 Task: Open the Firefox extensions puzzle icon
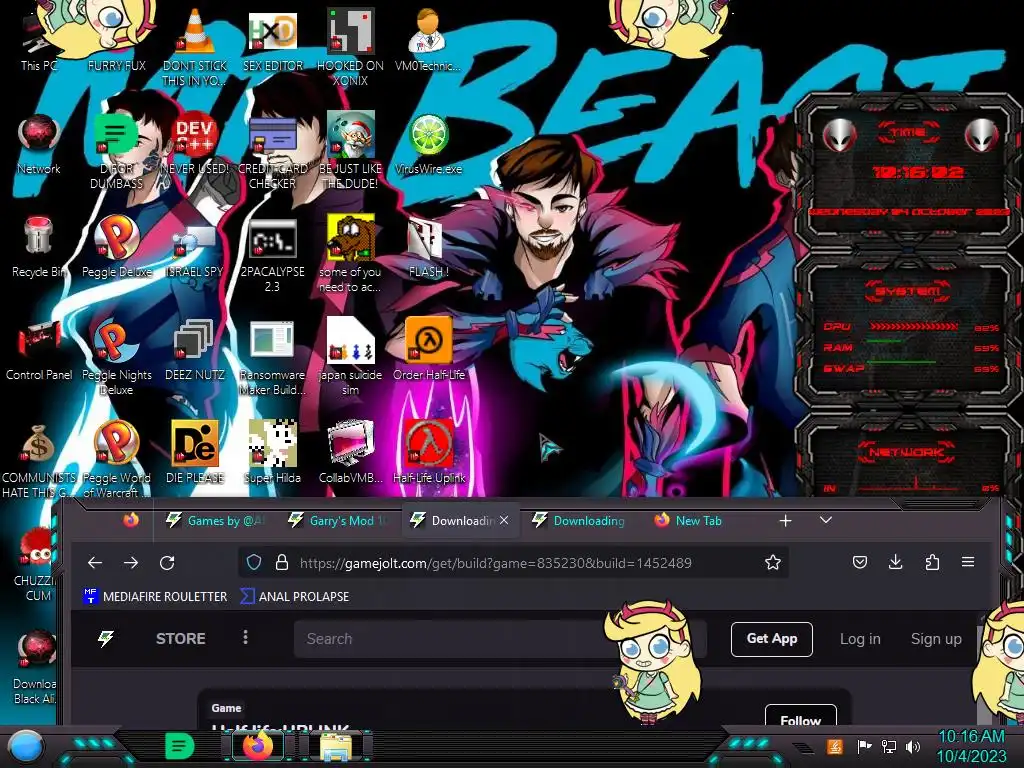point(932,562)
